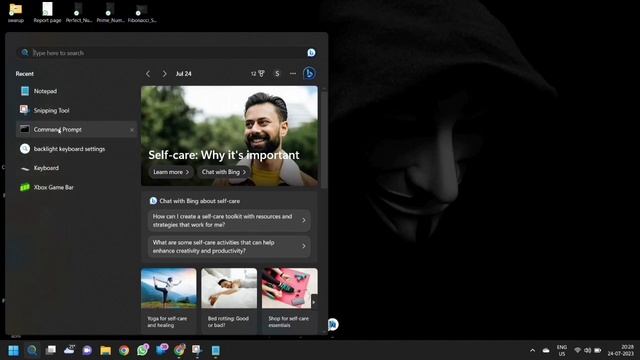Open Snipping Tool from Recent
Screen dimensions: 640x360
tap(76, 110)
